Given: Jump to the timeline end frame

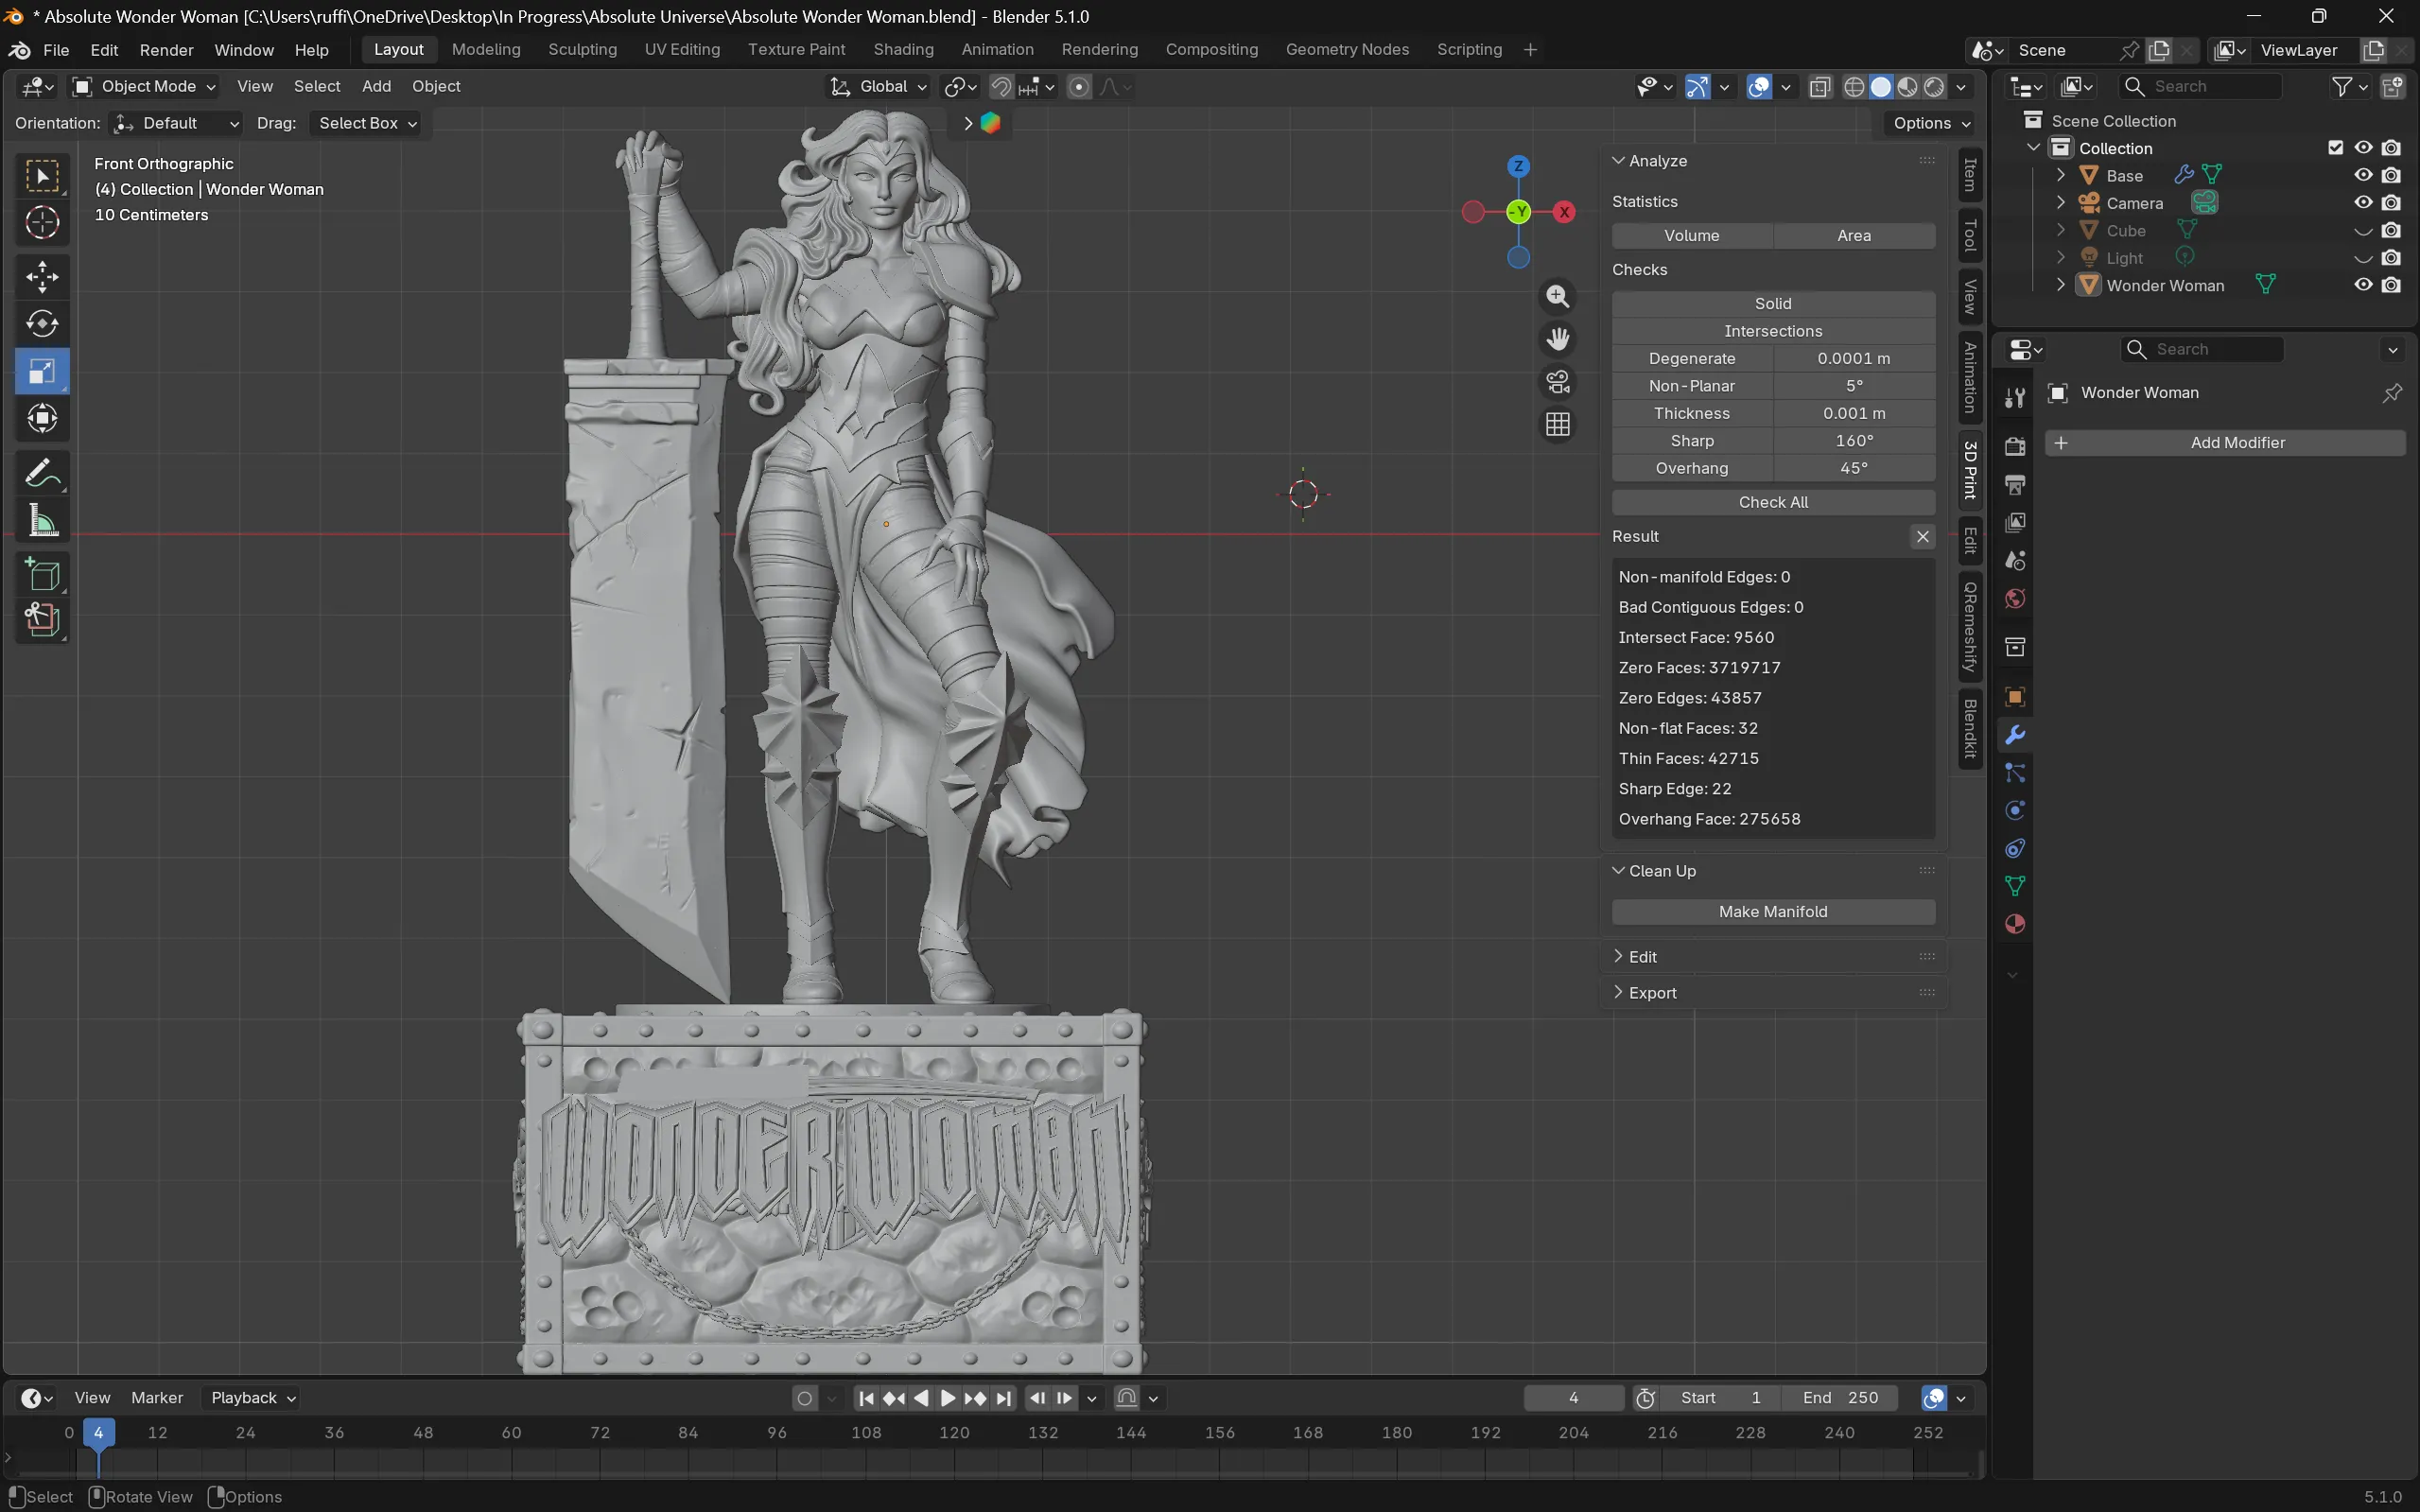Looking at the screenshot, I should pyautogui.click(x=1004, y=1398).
